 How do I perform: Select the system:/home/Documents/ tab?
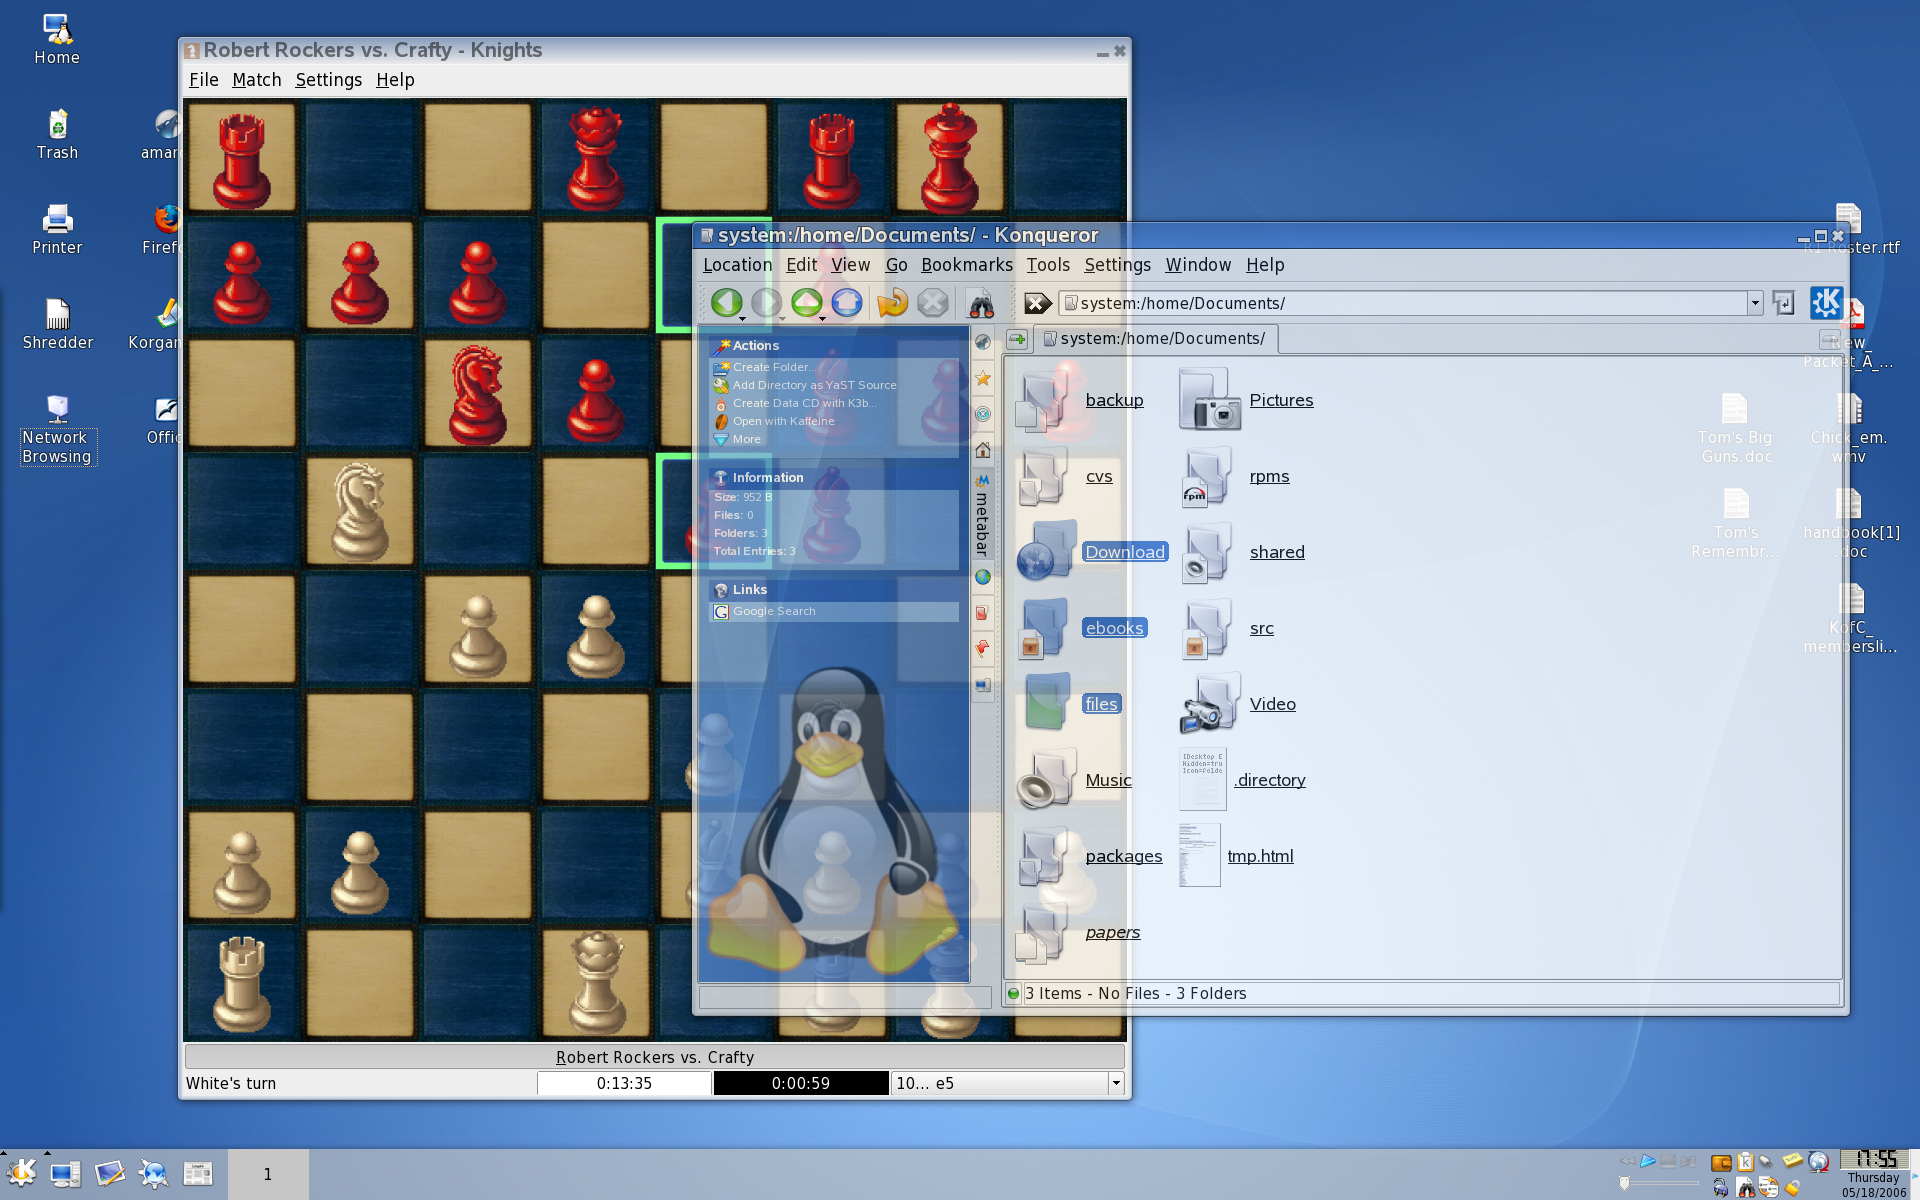(1155, 339)
